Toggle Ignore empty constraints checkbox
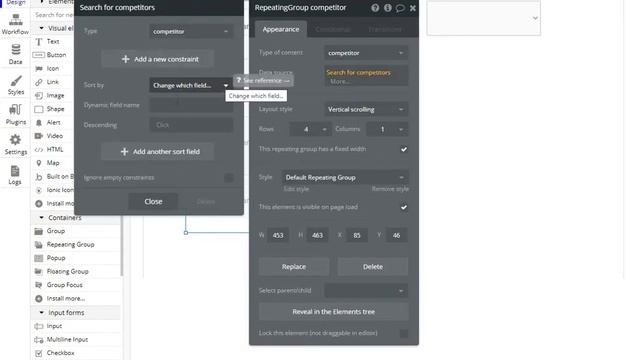The image size is (640, 360). [229, 178]
